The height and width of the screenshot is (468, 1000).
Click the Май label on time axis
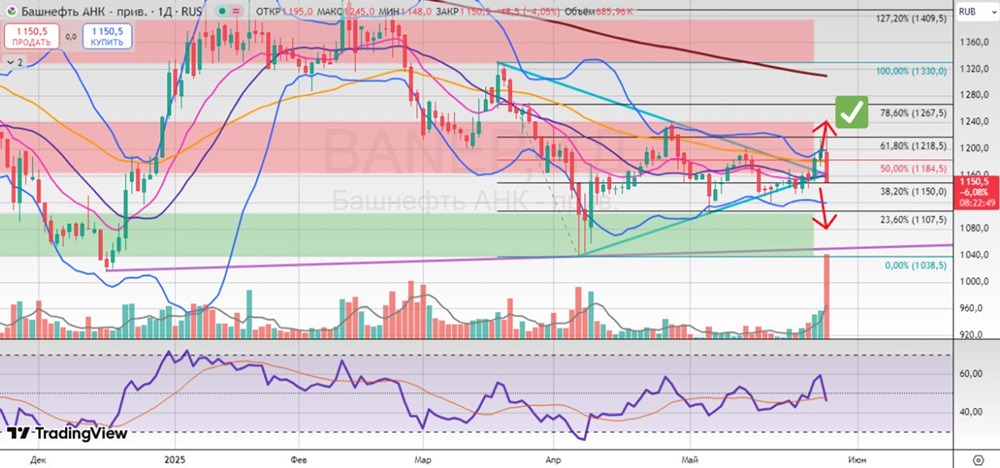click(690, 459)
